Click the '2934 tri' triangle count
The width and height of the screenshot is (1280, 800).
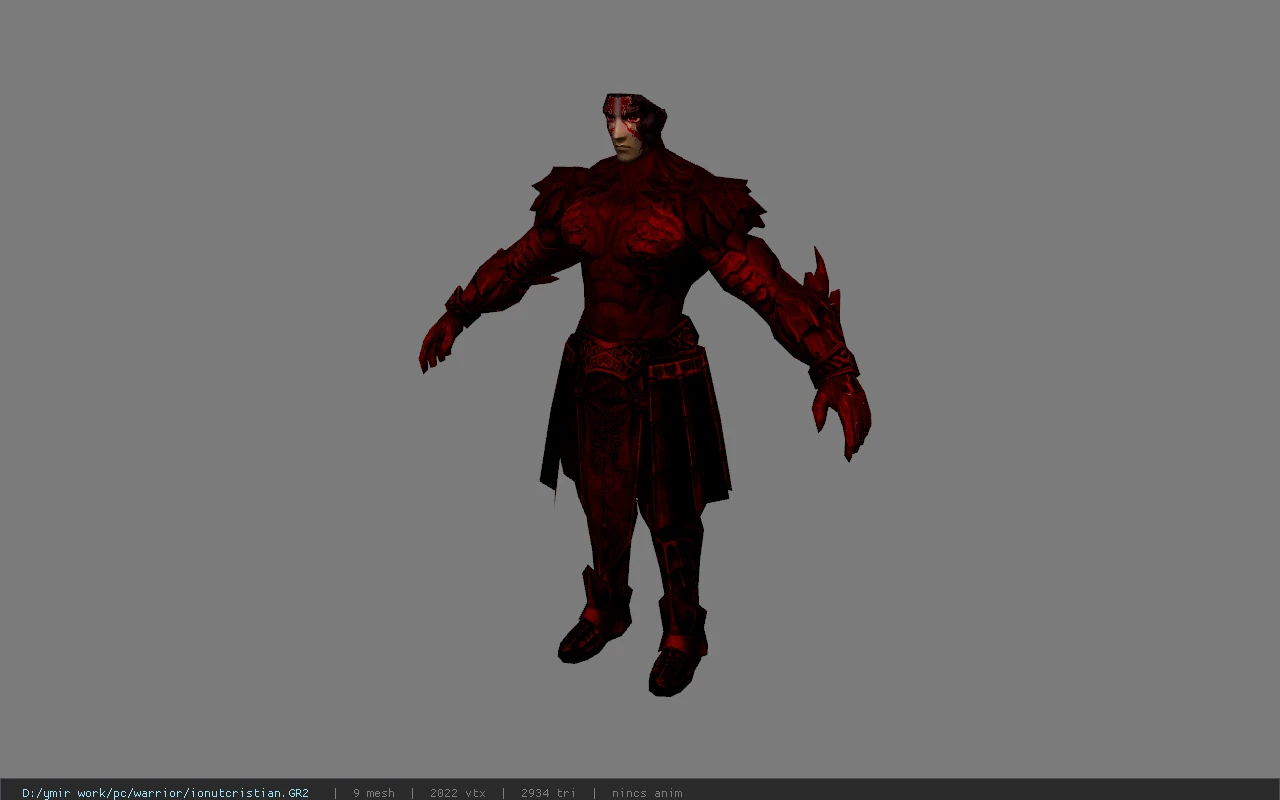(548, 793)
